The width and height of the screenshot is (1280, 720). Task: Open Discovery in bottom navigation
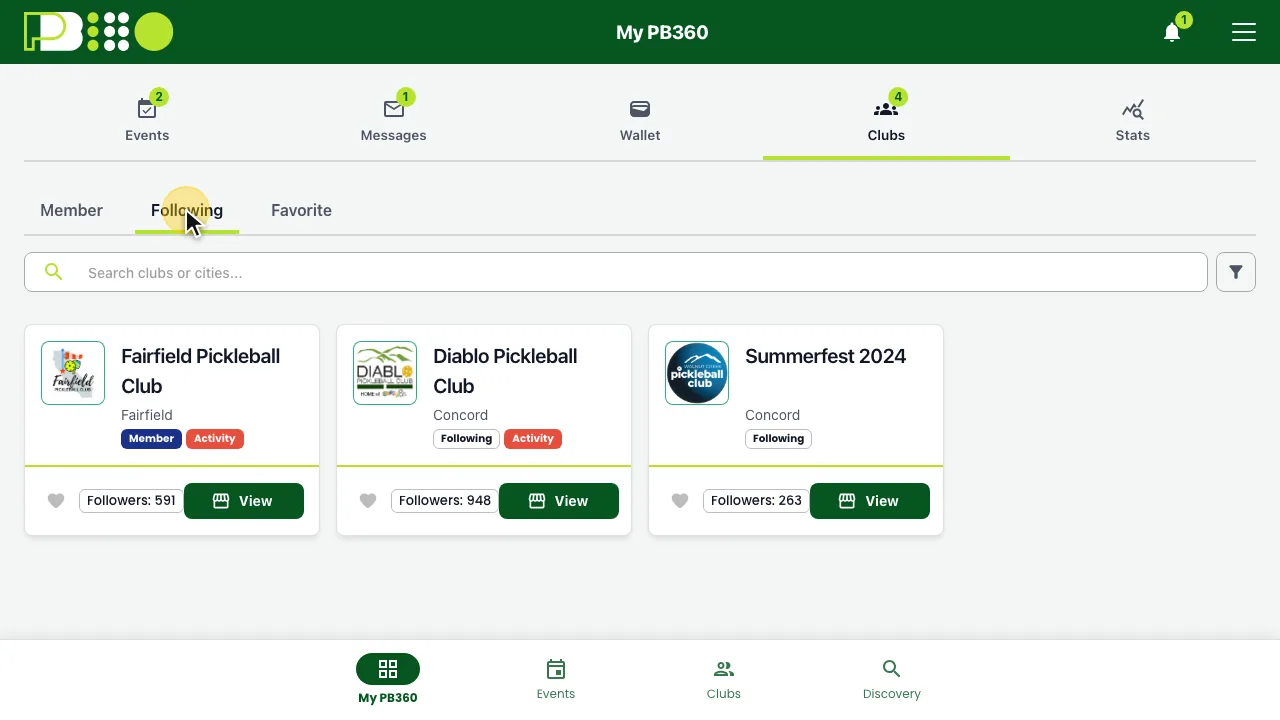point(892,680)
